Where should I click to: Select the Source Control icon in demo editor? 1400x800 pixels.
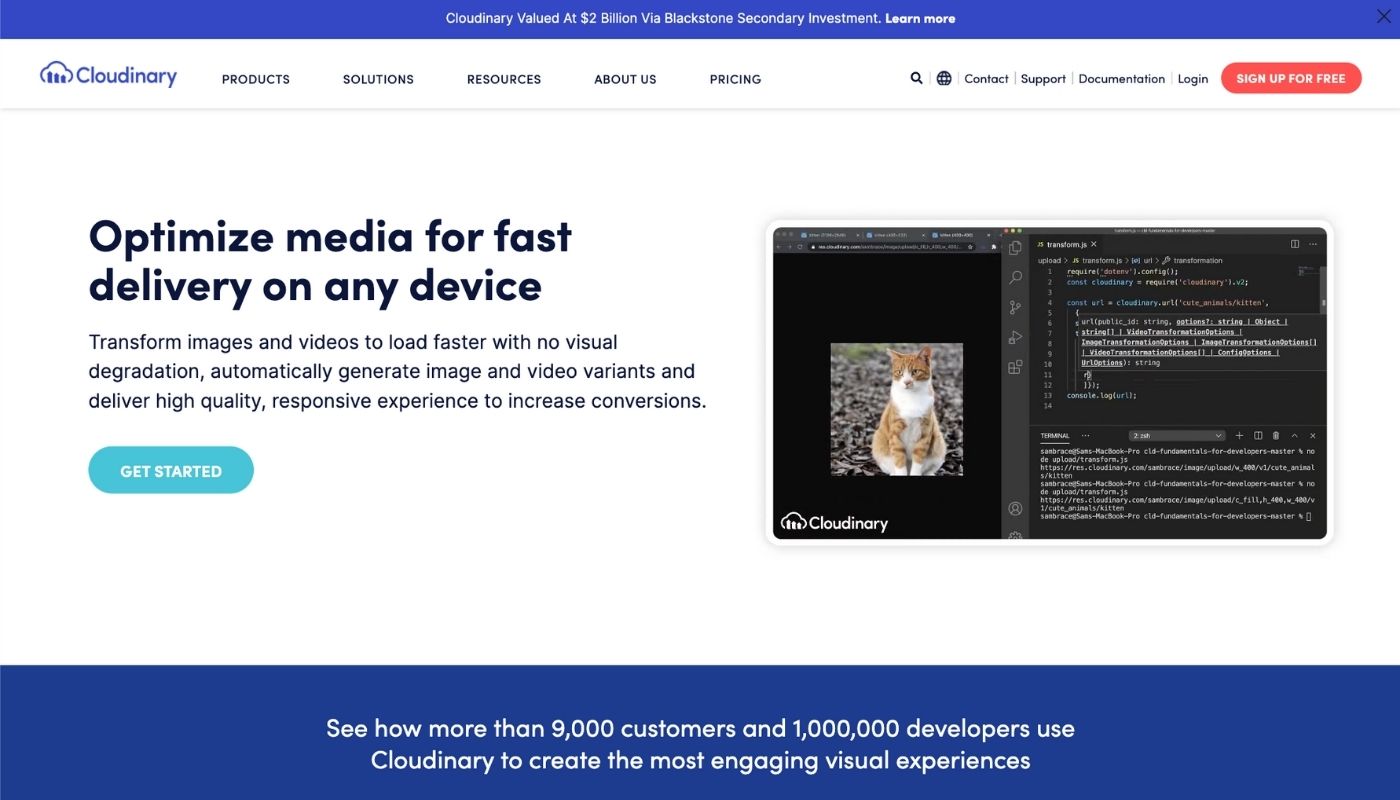click(1015, 308)
